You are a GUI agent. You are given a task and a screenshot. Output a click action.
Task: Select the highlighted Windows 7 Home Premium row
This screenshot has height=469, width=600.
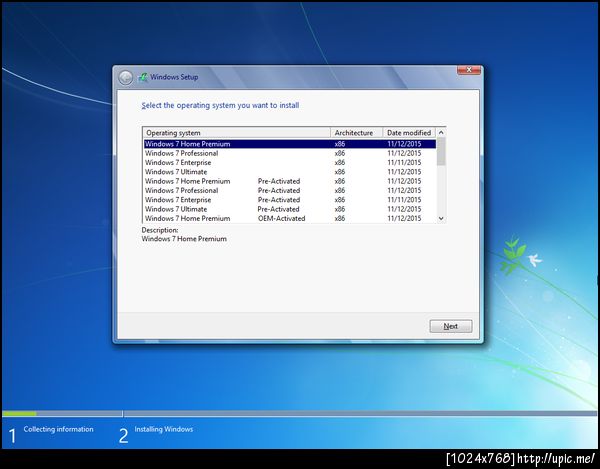coord(290,144)
